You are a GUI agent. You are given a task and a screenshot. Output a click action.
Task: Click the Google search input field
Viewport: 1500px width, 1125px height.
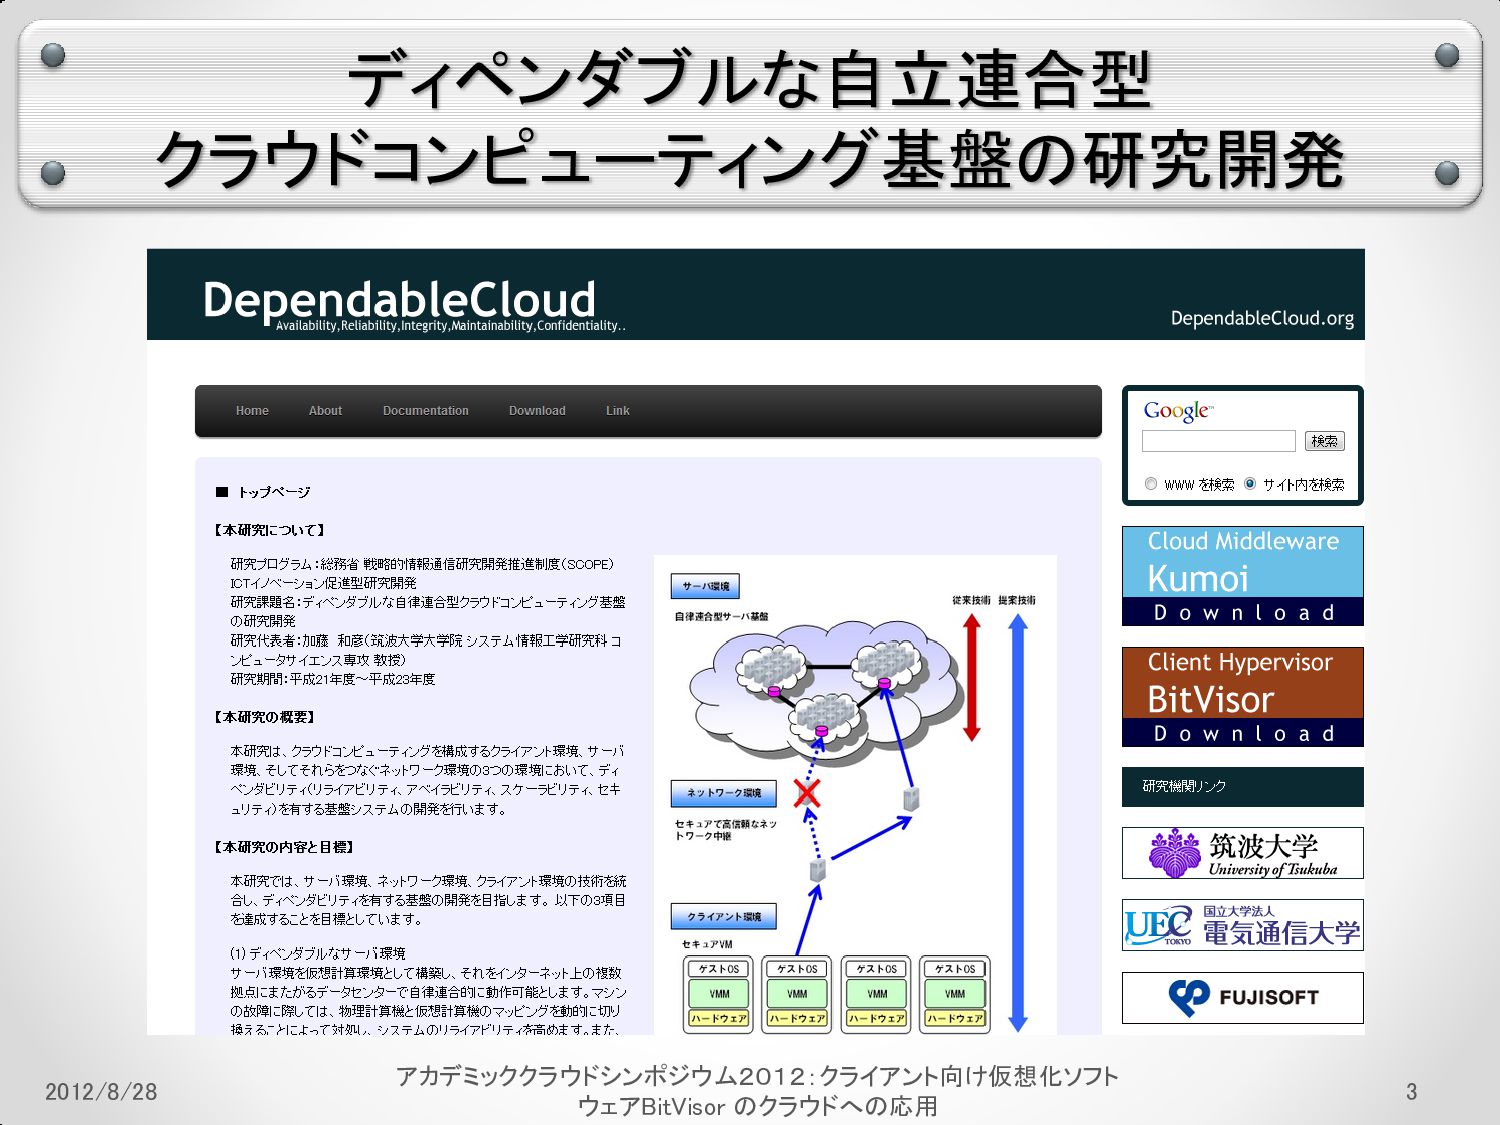1218,441
